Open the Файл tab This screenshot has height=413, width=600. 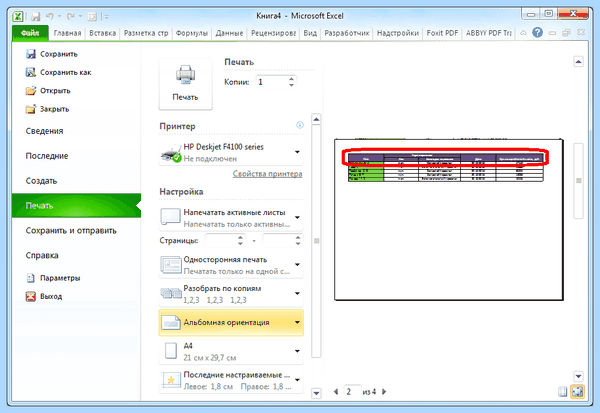point(30,33)
